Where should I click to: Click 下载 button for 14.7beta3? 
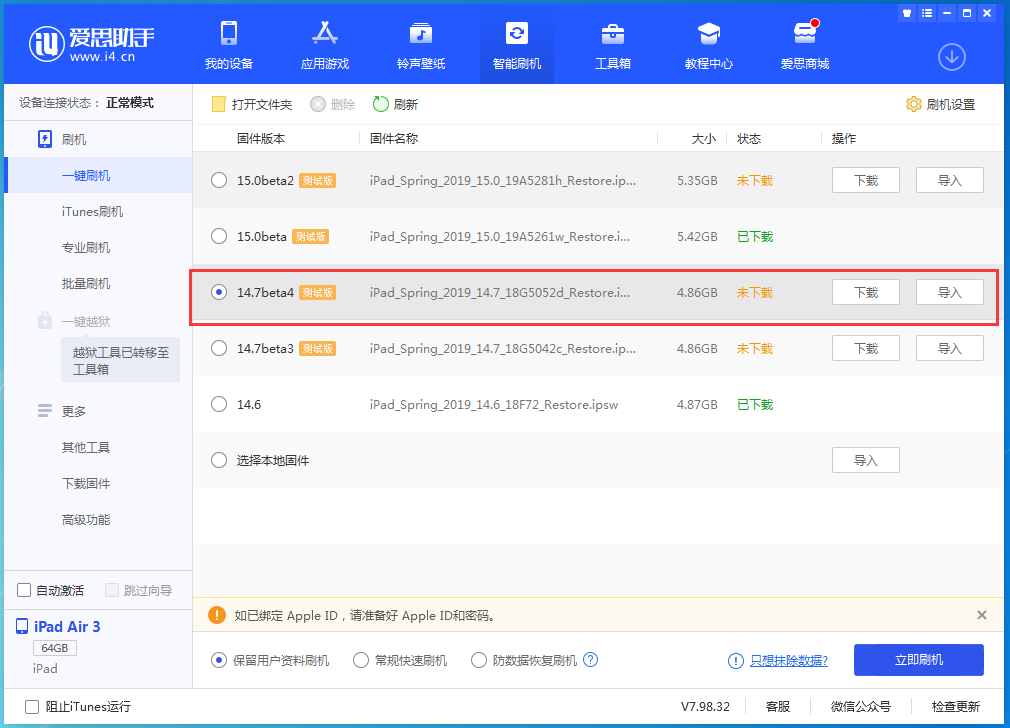pos(866,349)
